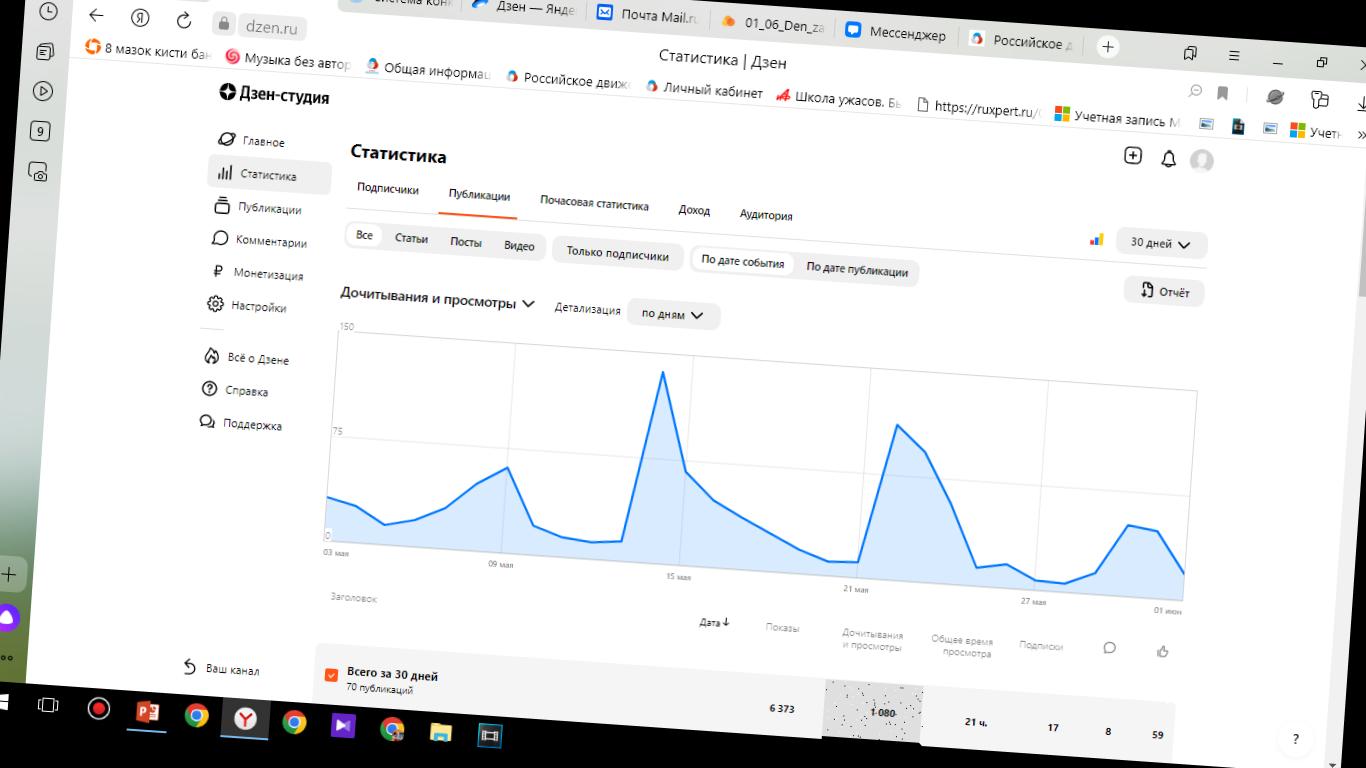Click the downloads arrow icon in toolbar
Viewport: 1366px width, 768px height.
pos(1361,102)
